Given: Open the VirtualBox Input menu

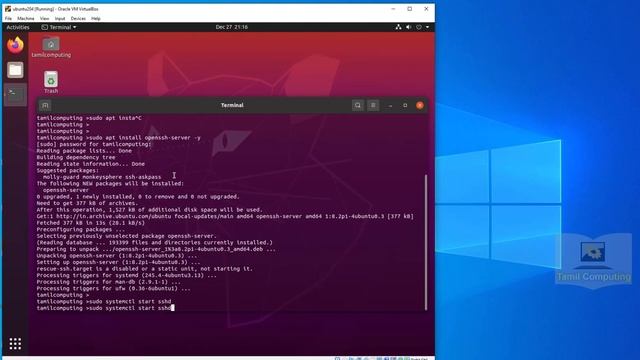Looking at the screenshot, I should coord(60,18).
